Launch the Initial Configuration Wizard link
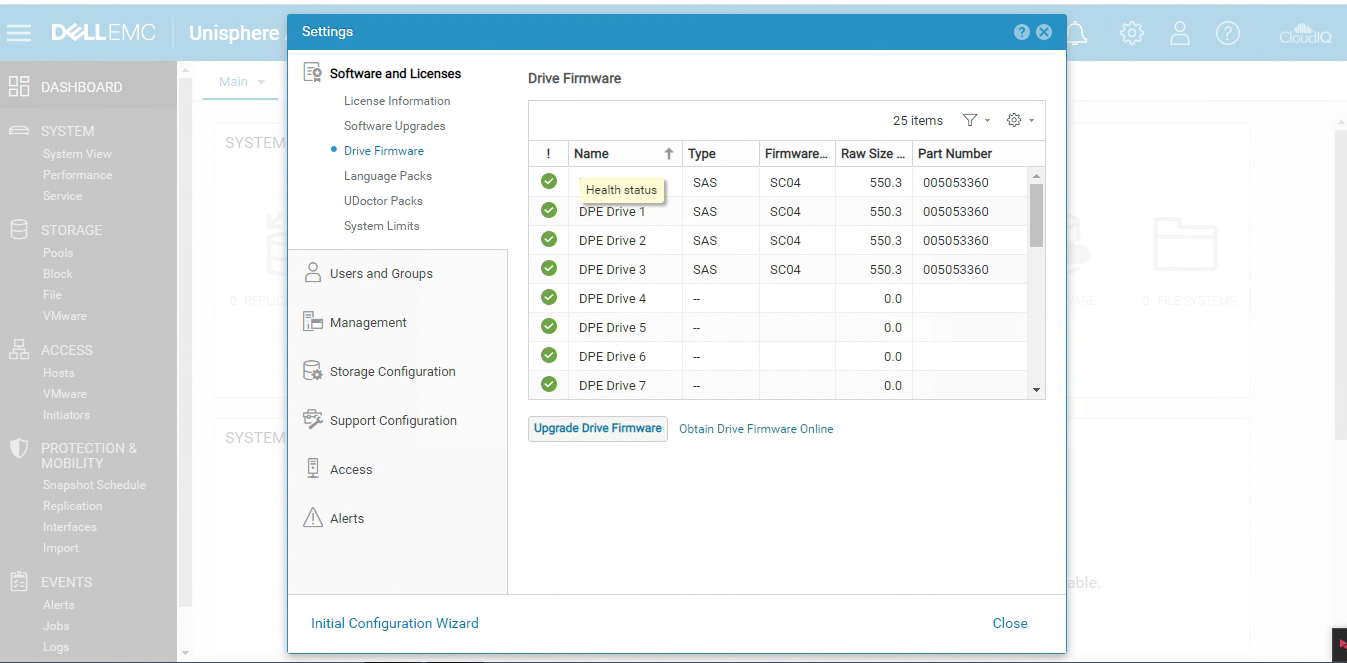The width and height of the screenshot is (1347, 663). pyautogui.click(x=395, y=623)
